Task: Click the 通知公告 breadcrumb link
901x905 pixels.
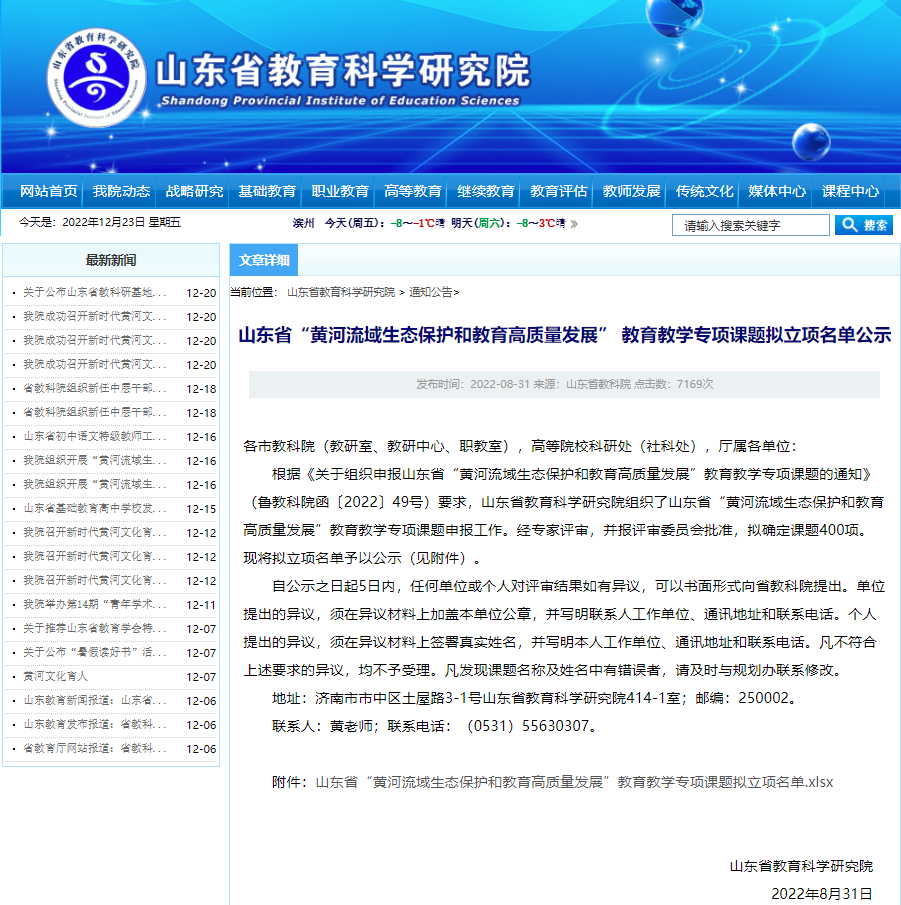Action: pos(430,293)
